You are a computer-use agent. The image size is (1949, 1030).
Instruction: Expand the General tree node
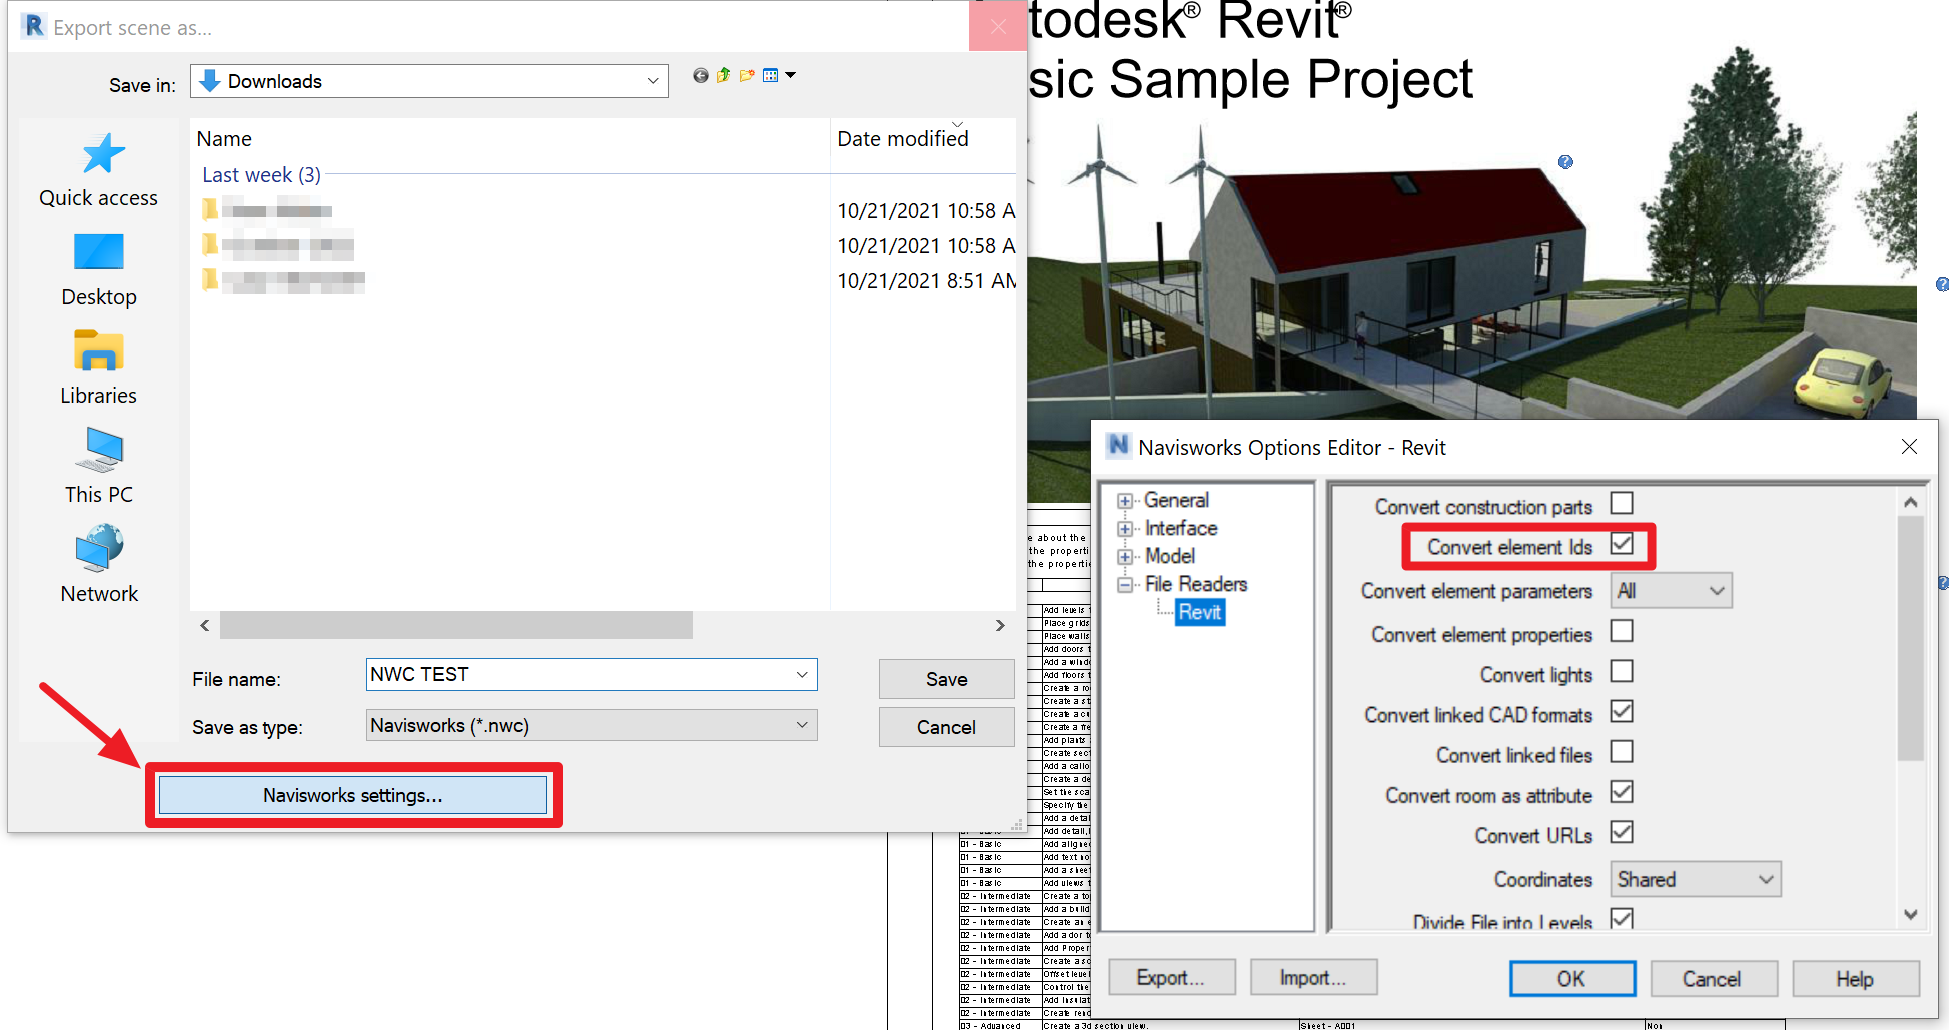click(1126, 501)
